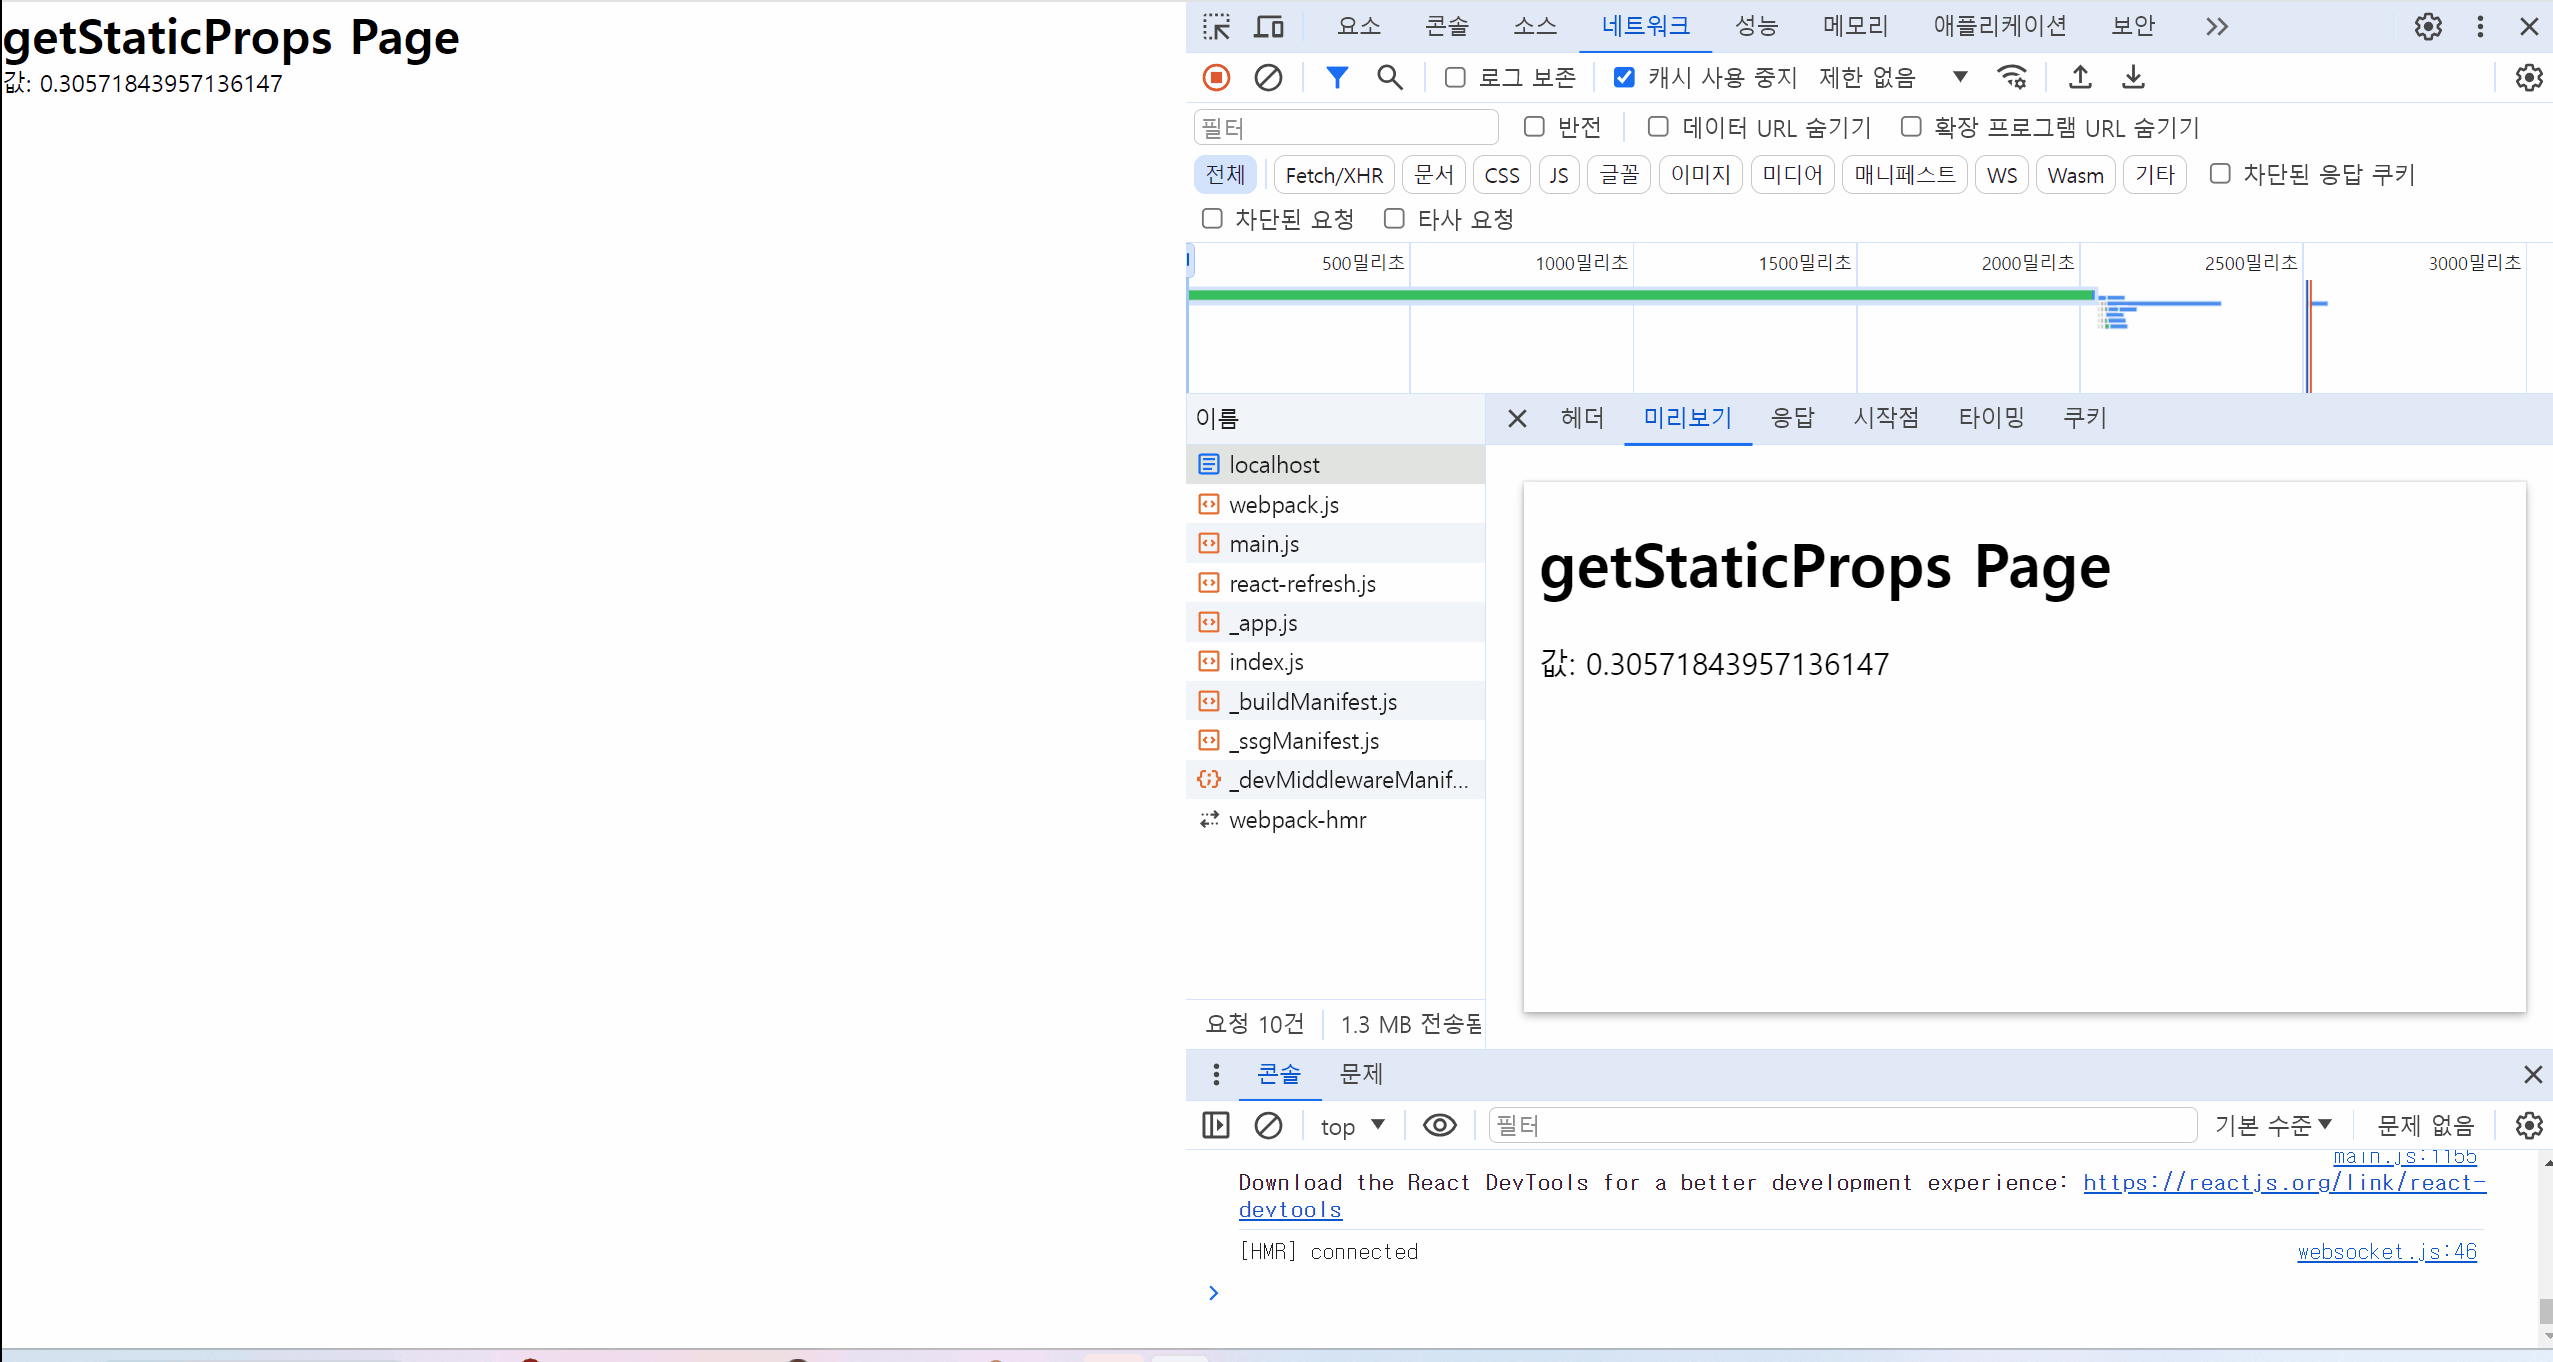Stop network recording with the red record button
The width and height of the screenshot is (2553, 1362).
(x=1216, y=77)
